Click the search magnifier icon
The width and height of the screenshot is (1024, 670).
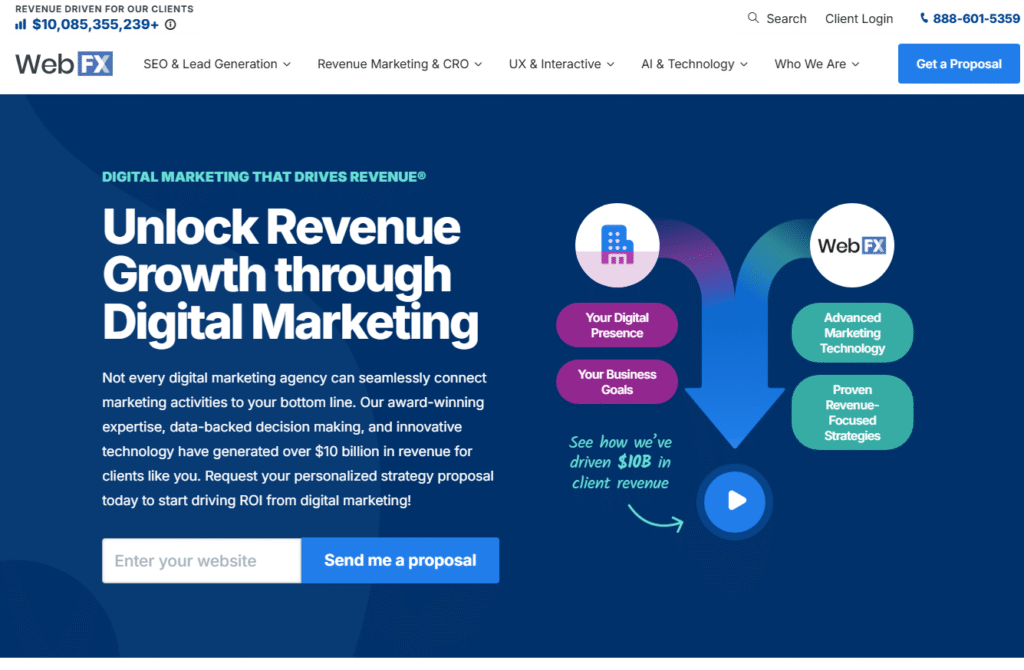tap(753, 18)
